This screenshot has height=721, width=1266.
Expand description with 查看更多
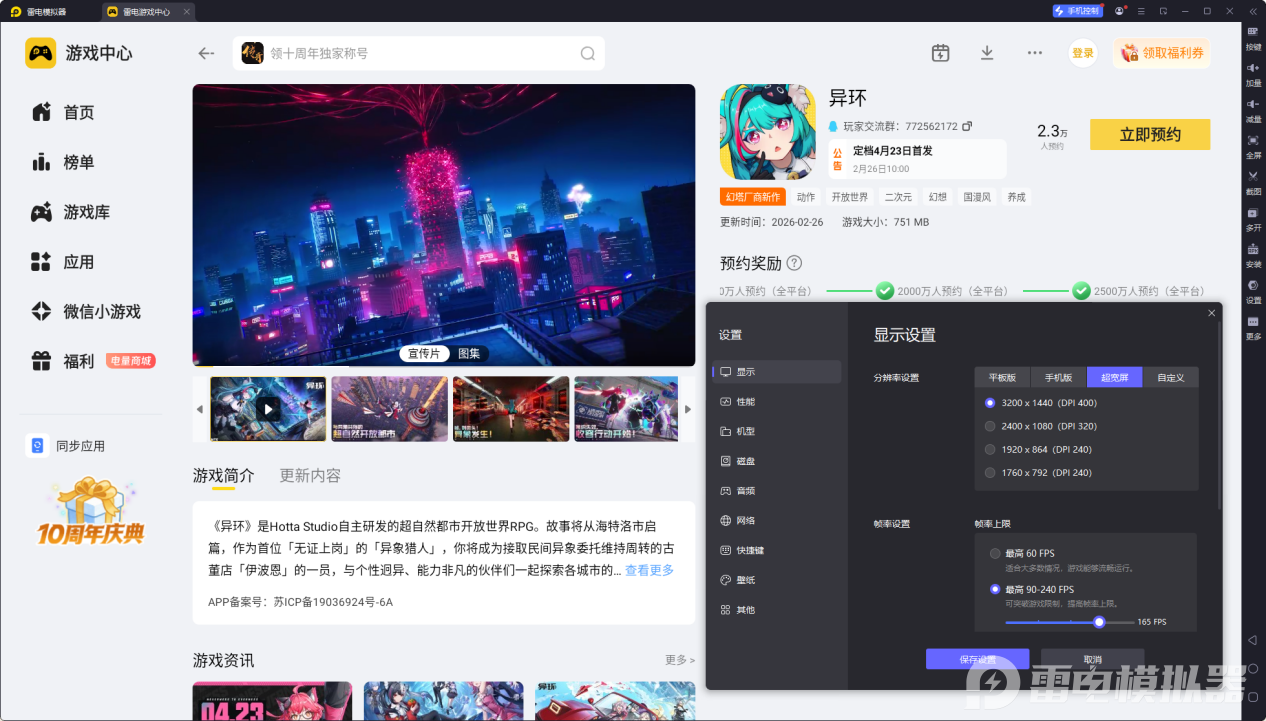[x=649, y=570]
